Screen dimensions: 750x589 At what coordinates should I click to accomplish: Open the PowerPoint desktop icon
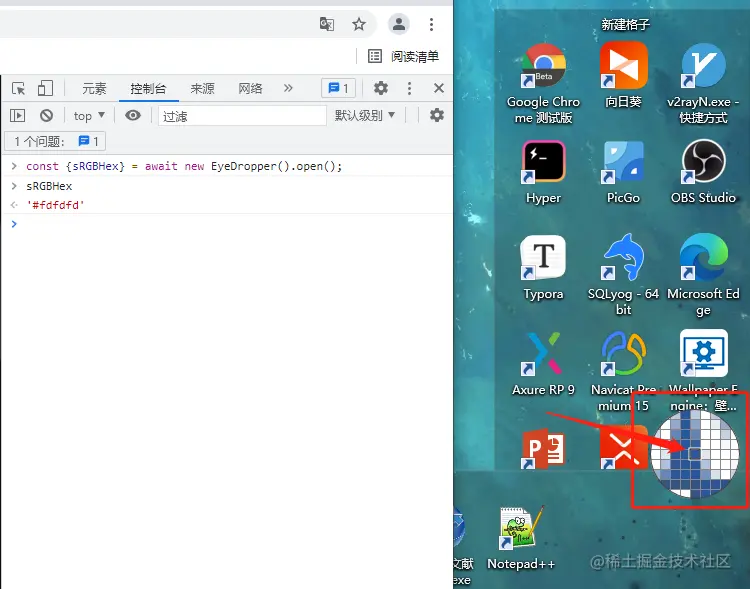[543, 449]
